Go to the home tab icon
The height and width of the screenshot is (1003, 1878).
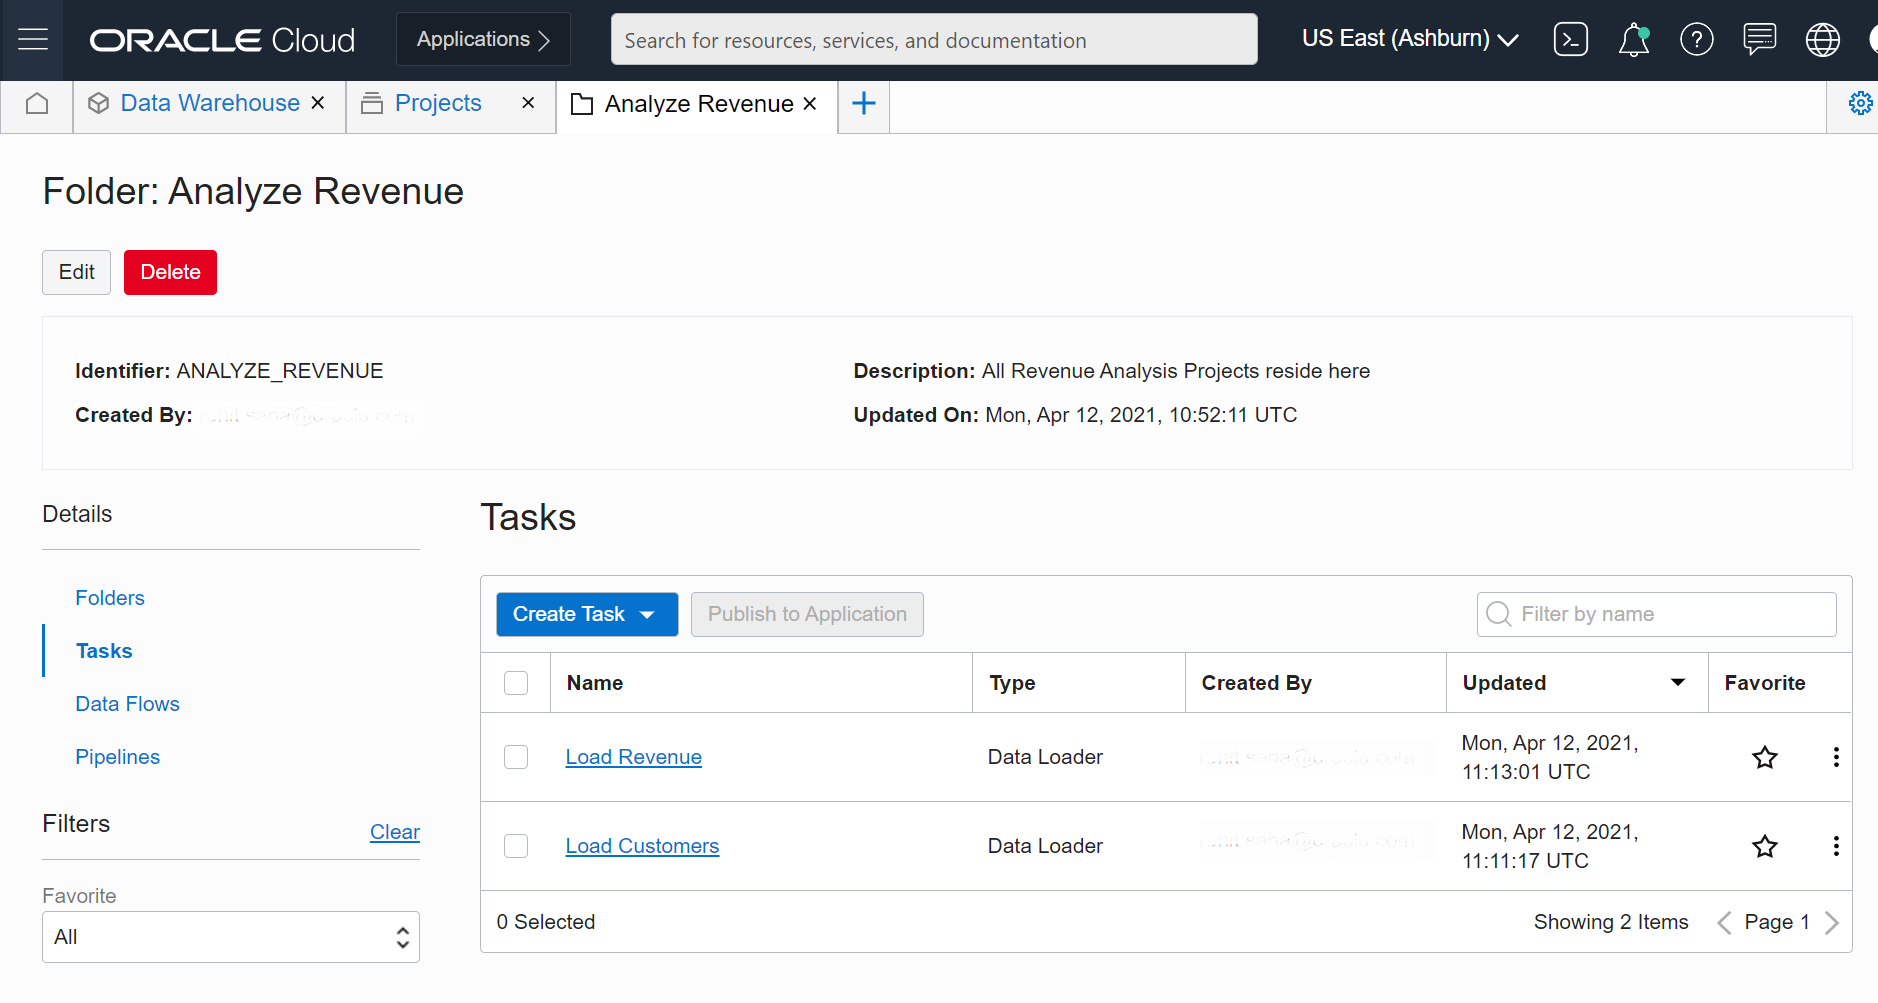37,104
